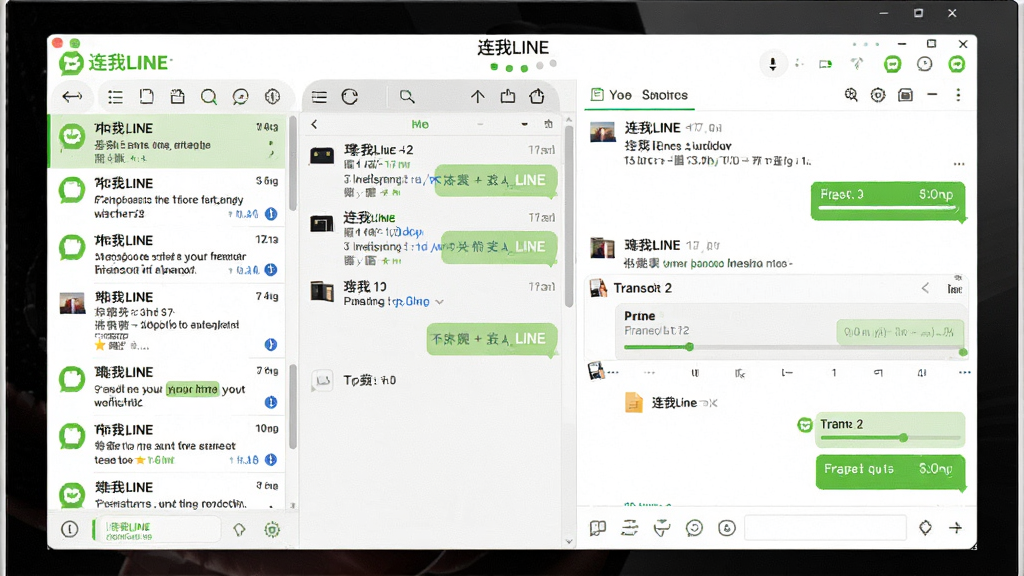Click the Freec. 3 green message bubble

[888, 200]
